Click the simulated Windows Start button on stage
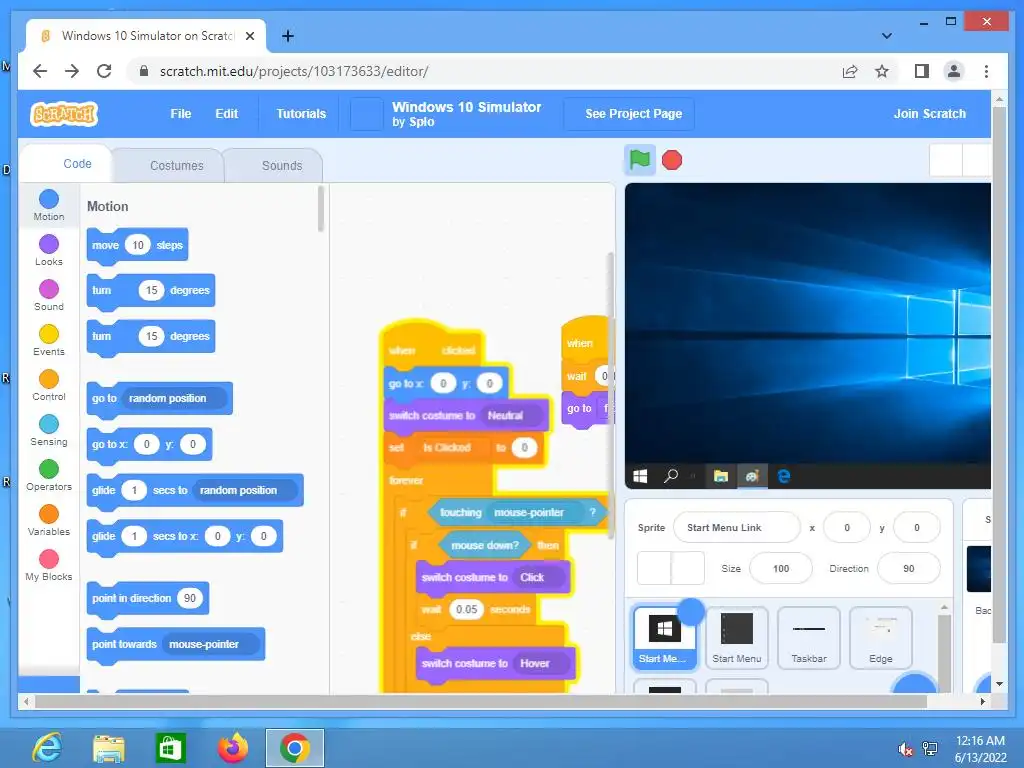 click(x=640, y=476)
